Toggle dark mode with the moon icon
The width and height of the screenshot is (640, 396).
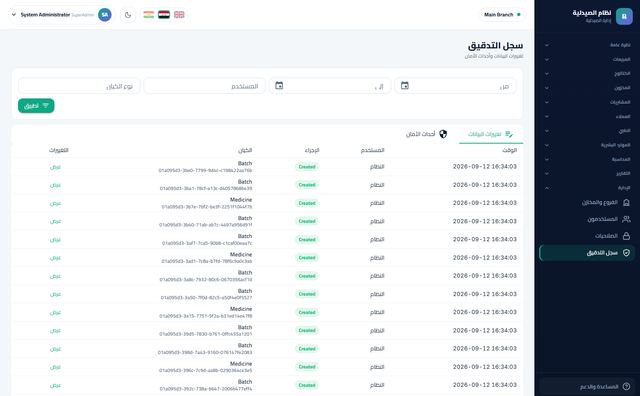tap(128, 15)
